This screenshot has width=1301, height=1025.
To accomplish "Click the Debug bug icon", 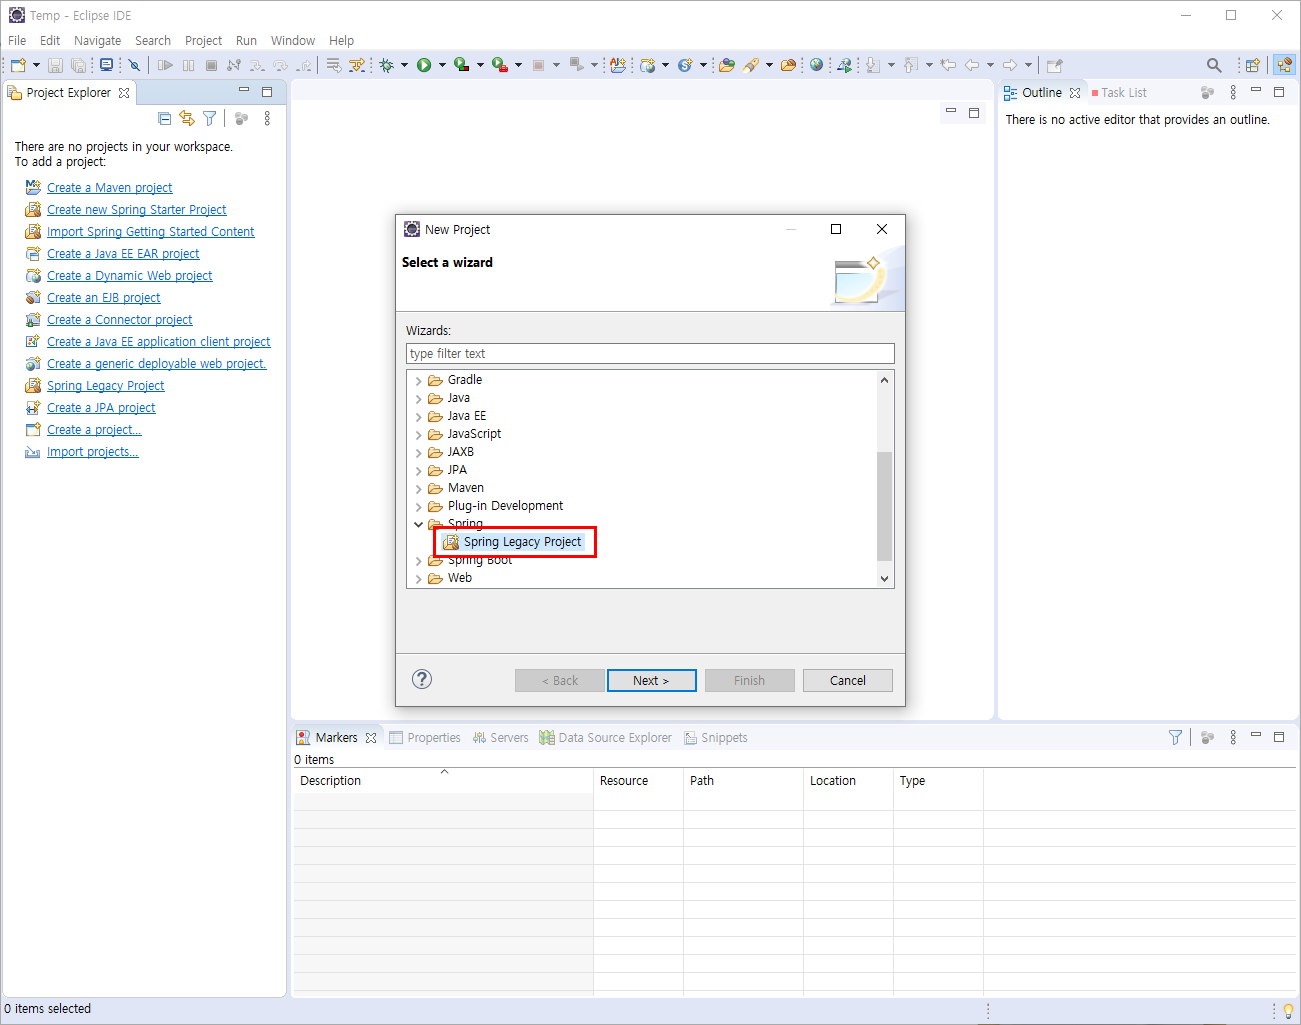I will [386, 65].
